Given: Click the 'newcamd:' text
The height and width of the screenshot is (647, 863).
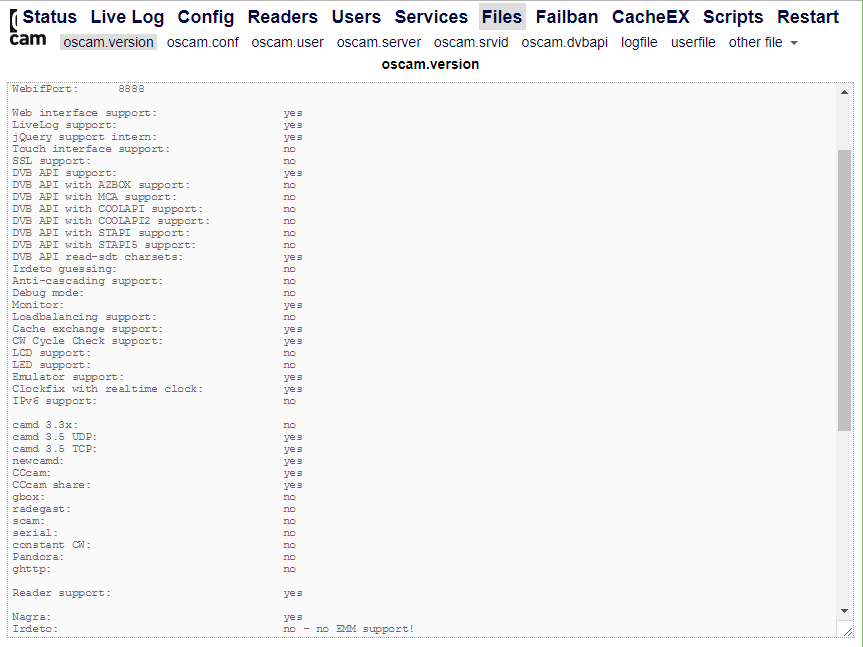Looking at the screenshot, I should tap(39, 461).
